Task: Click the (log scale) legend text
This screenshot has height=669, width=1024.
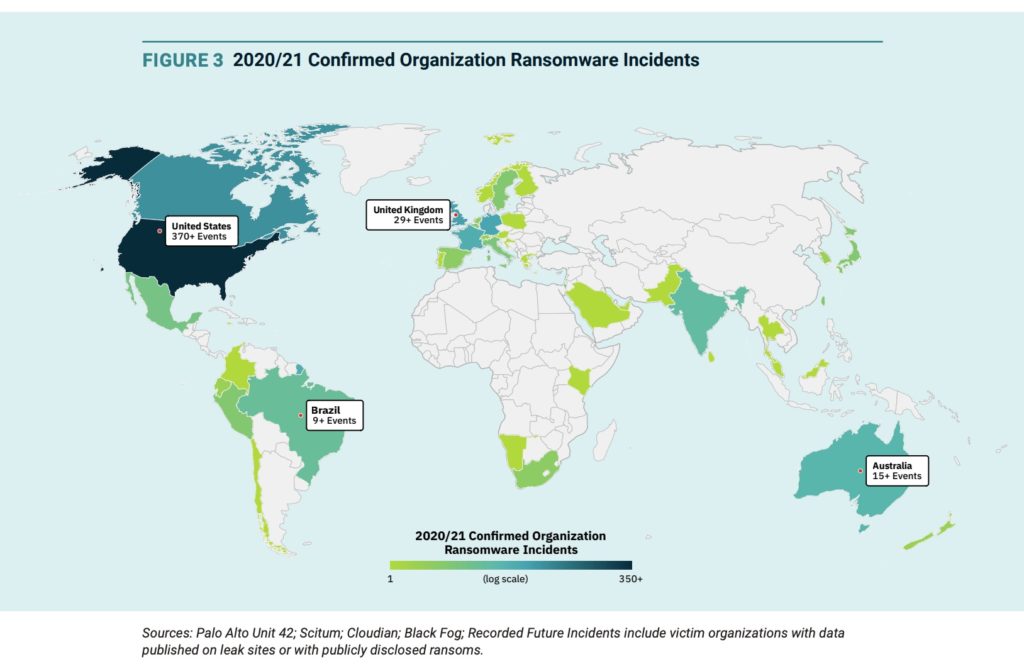Action: pyautogui.click(x=505, y=579)
